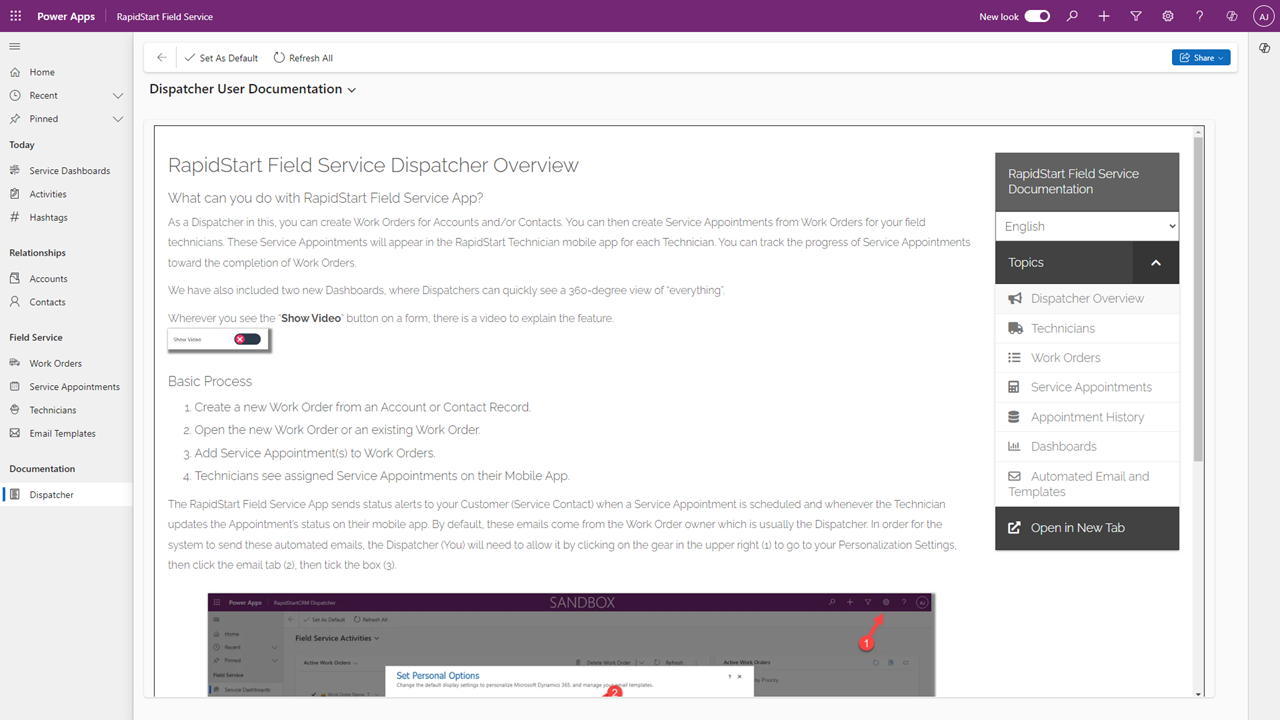Open Service Dashboards label in the sidebar
Screen dimensions: 1280x720
(70, 171)
